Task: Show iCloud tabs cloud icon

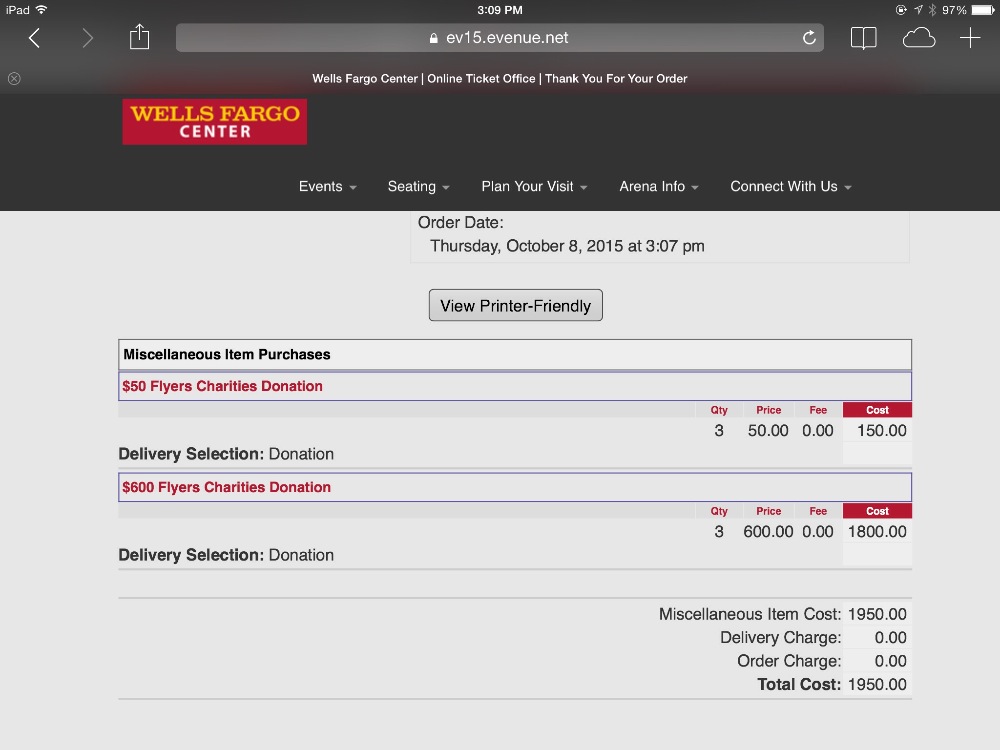Action: point(918,38)
